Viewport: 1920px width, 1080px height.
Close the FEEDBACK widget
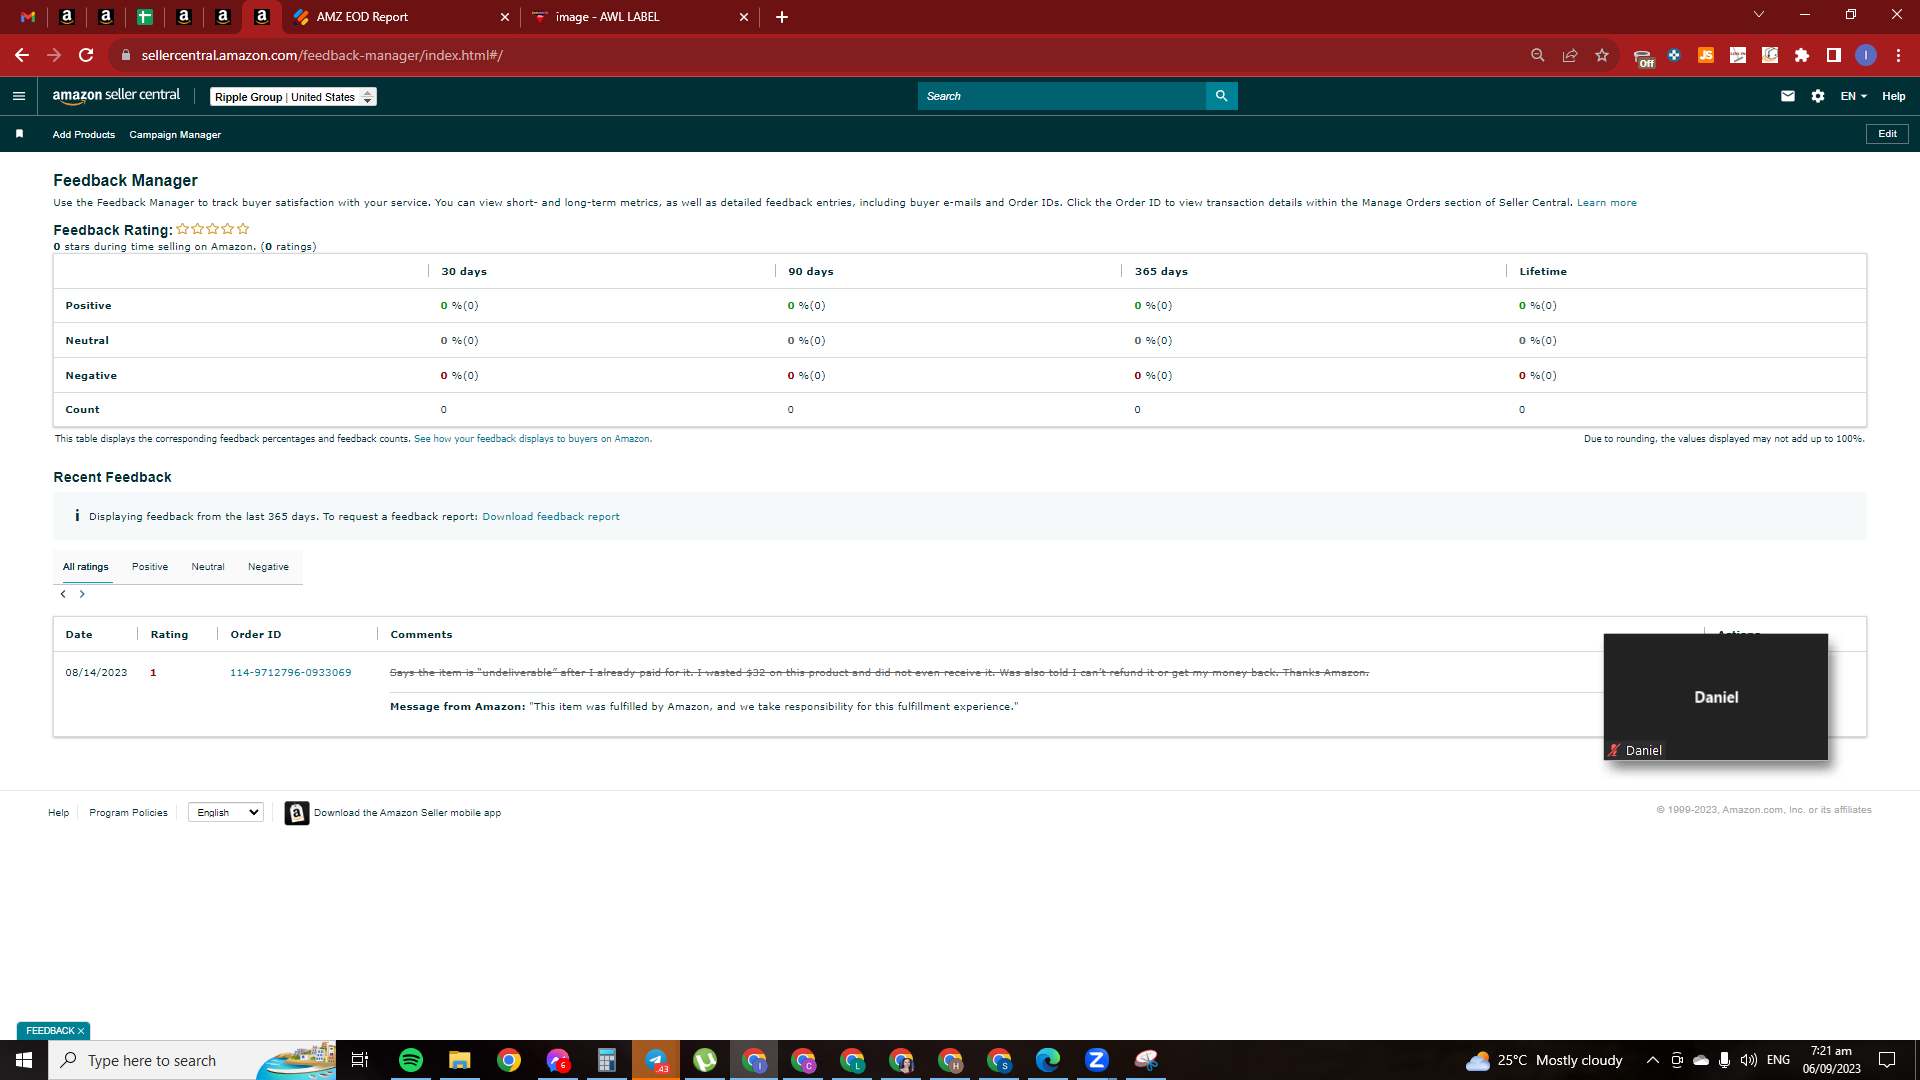pyautogui.click(x=81, y=1031)
